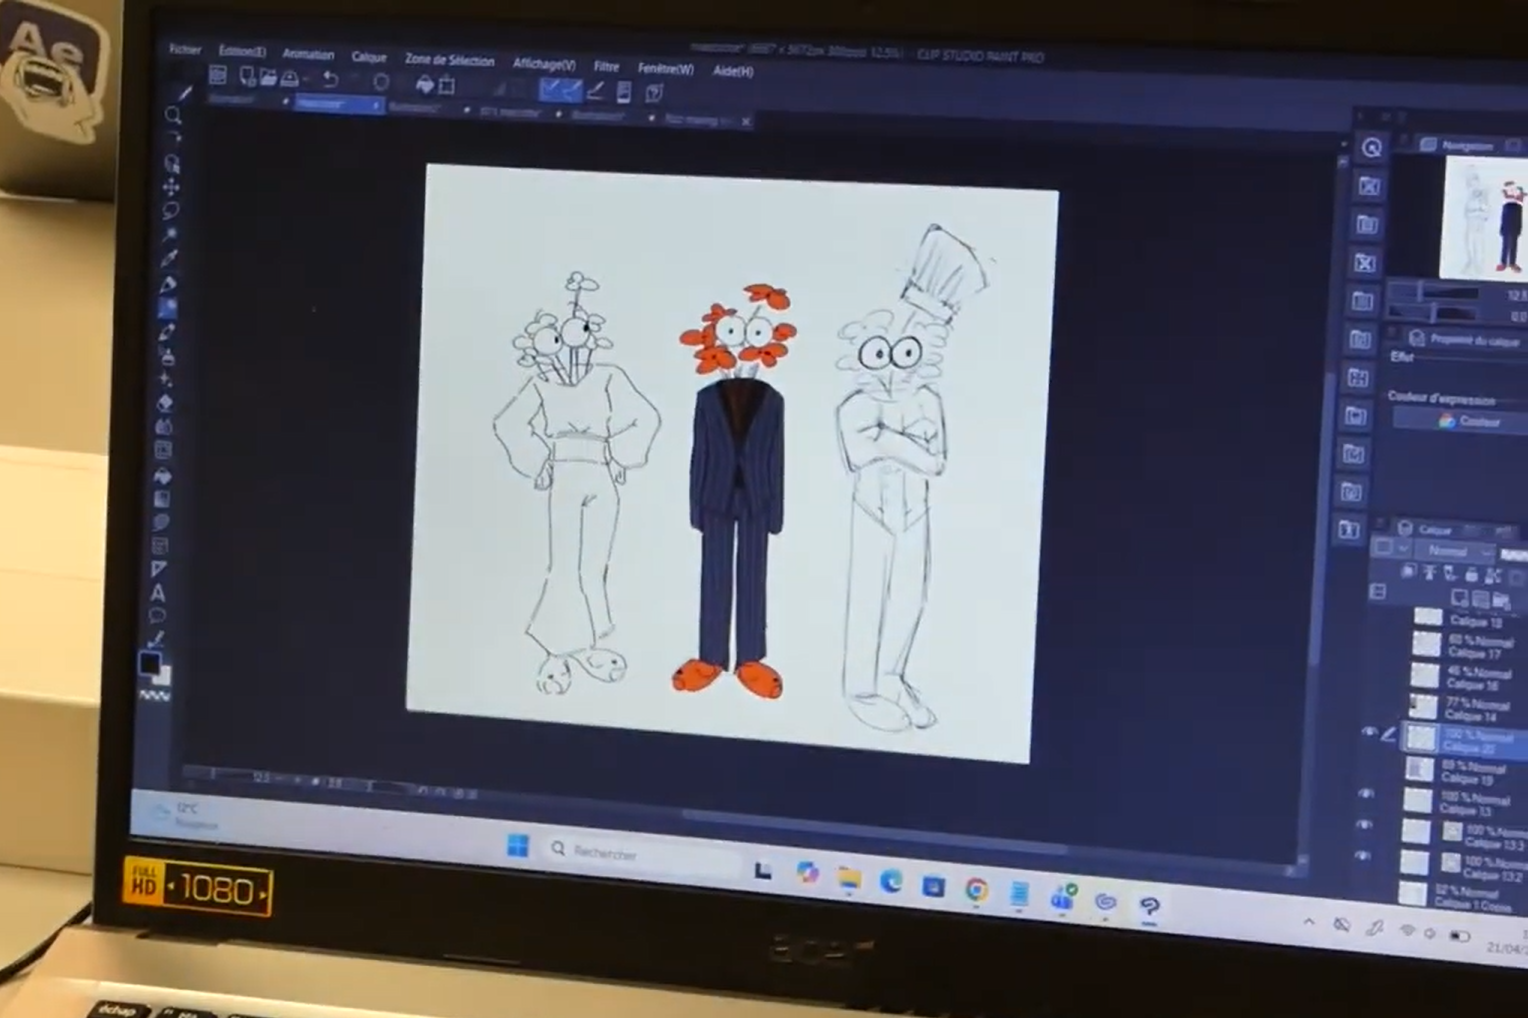Open the palette color dropdown left of Normal
This screenshot has height=1018, width=1528.
[x=1391, y=548]
